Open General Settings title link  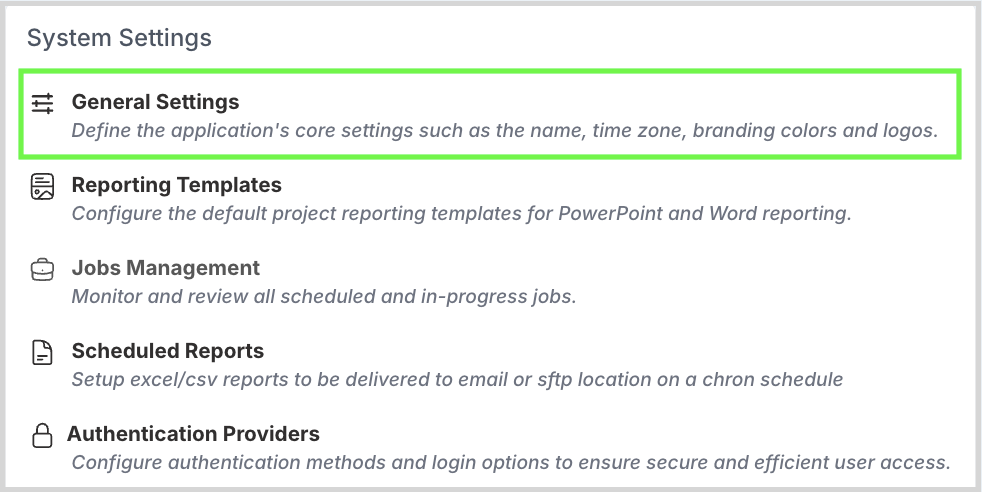[x=155, y=102]
